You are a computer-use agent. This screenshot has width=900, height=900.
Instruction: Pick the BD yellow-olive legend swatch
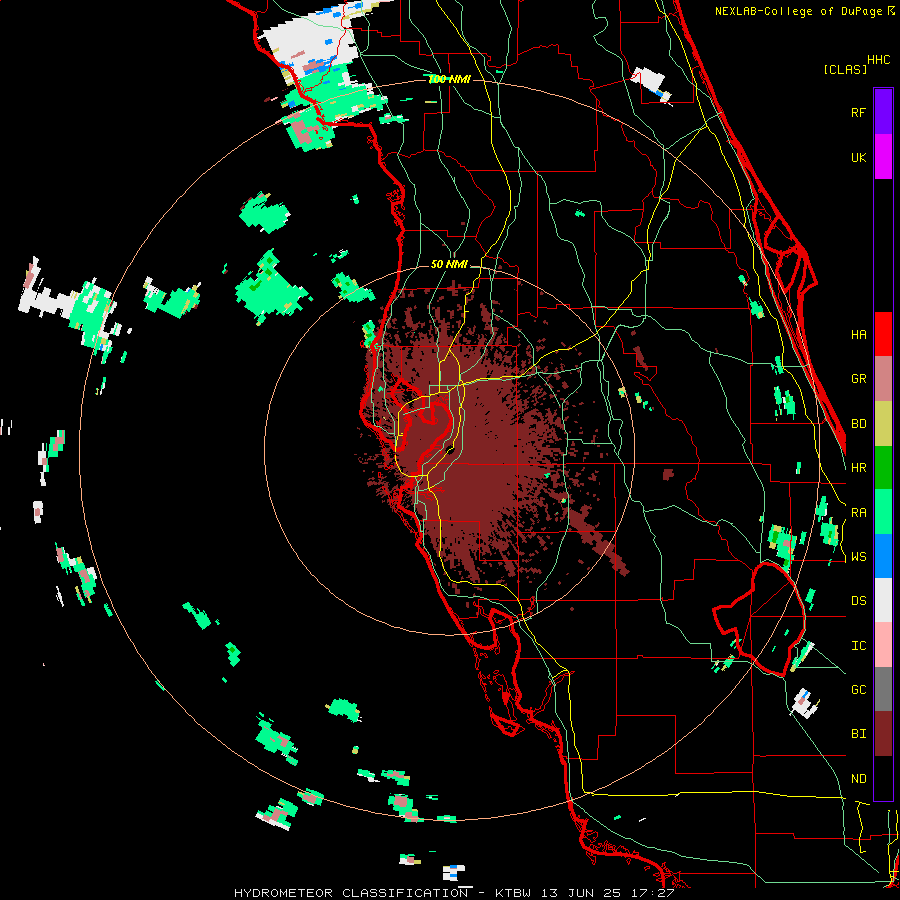[883, 423]
